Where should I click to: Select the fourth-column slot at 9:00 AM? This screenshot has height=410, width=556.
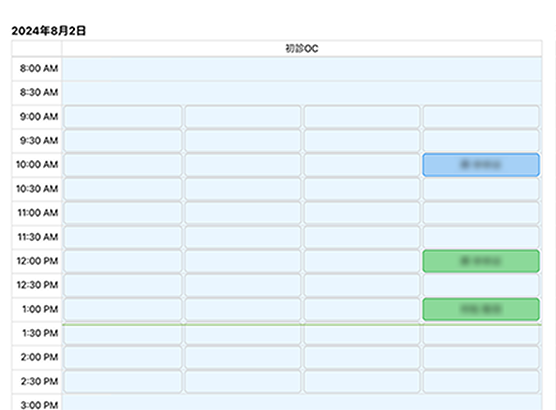pyautogui.click(x=481, y=116)
